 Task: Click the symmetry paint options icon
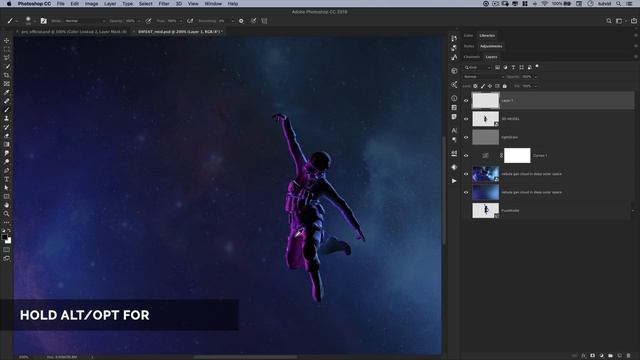coord(264,21)
